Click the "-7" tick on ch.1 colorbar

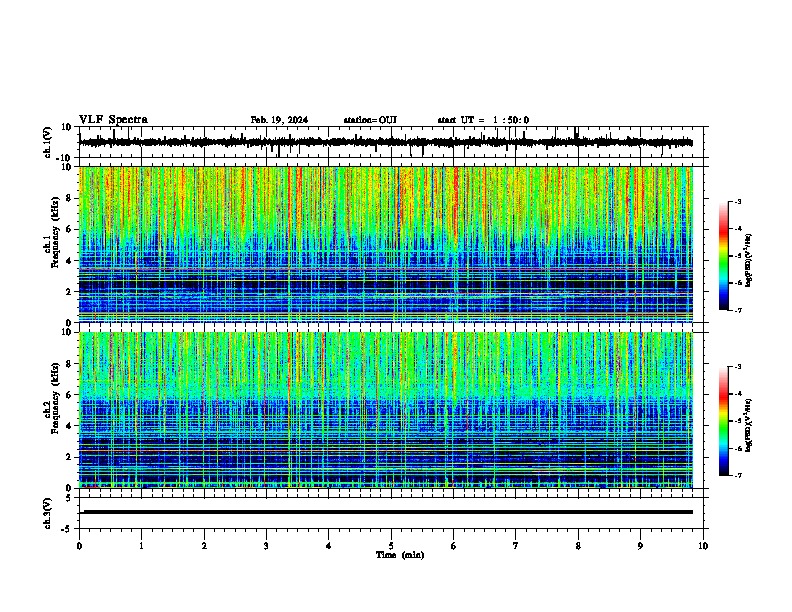coord(737,311)
